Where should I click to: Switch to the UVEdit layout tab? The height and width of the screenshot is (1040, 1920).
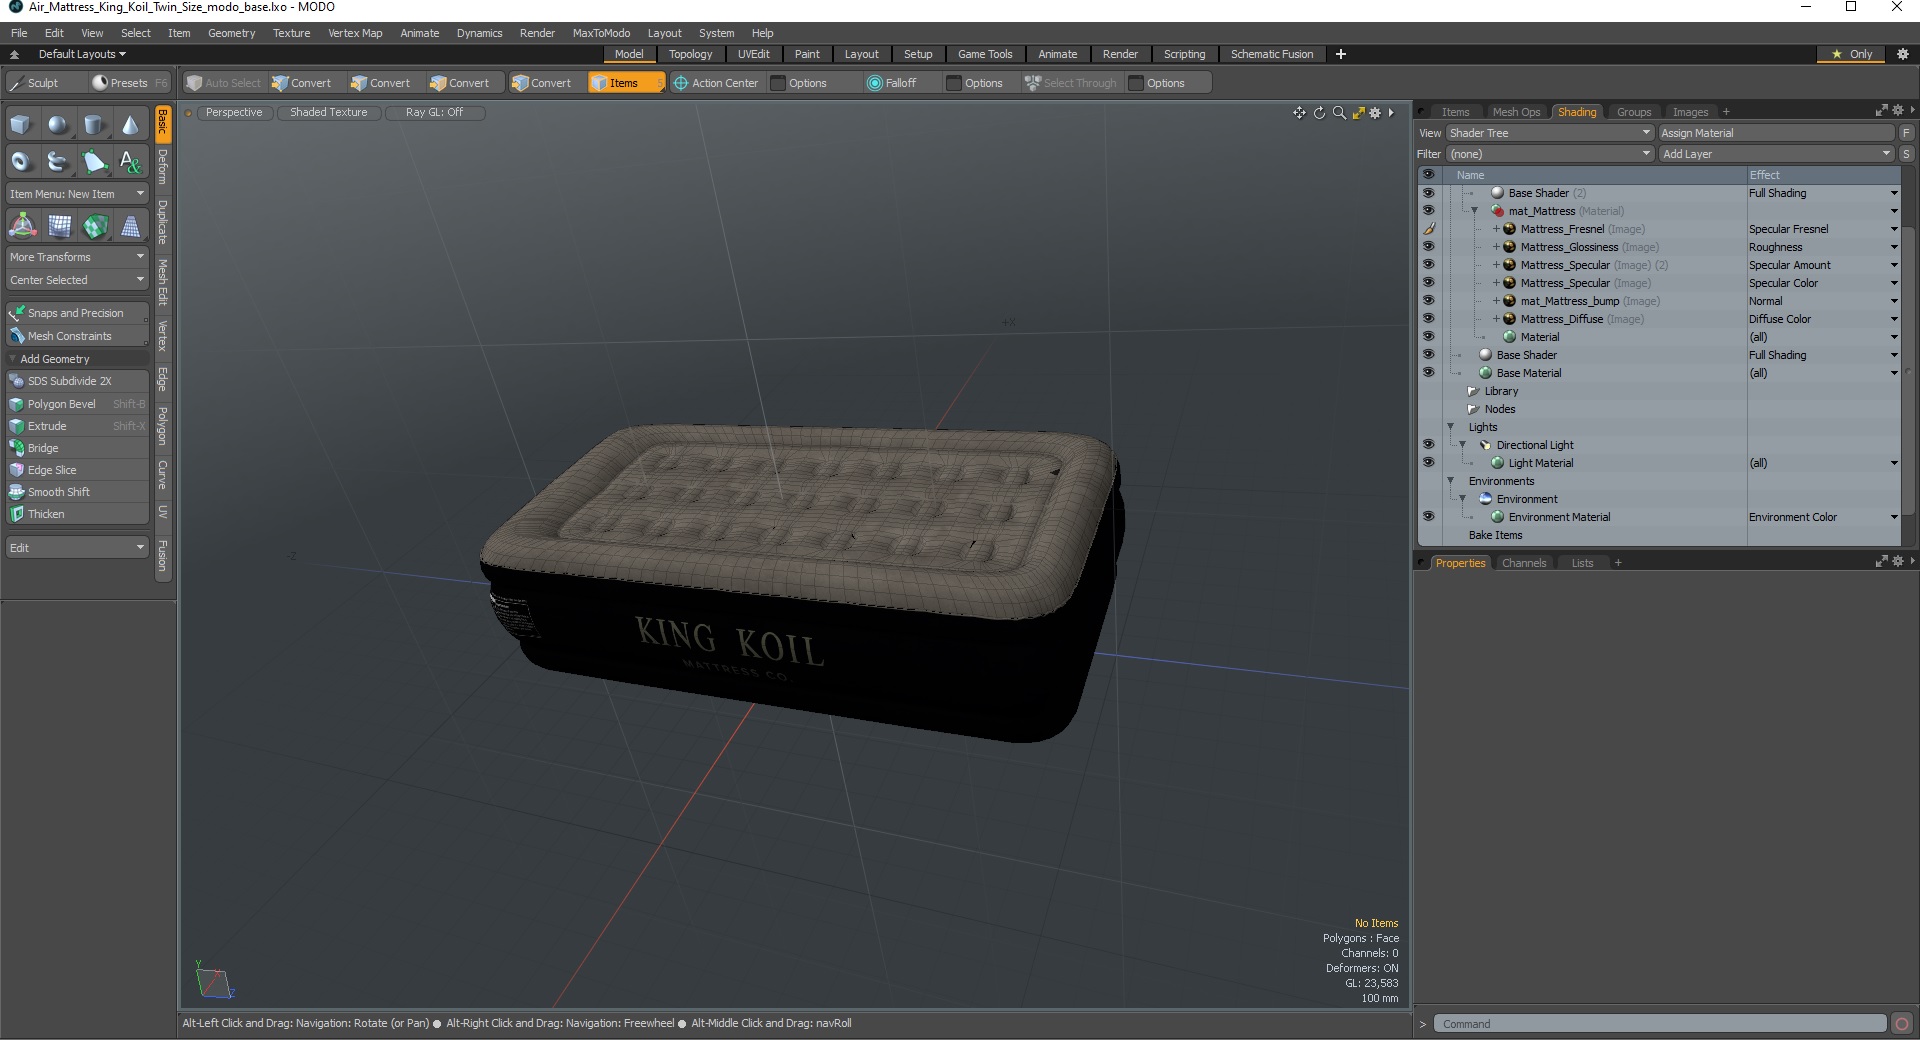pyautogui.click(x=753, y=54)
